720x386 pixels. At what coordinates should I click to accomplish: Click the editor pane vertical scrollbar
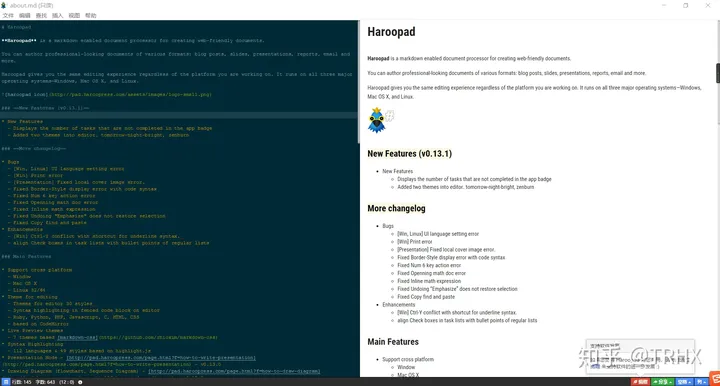pos(359,82)
